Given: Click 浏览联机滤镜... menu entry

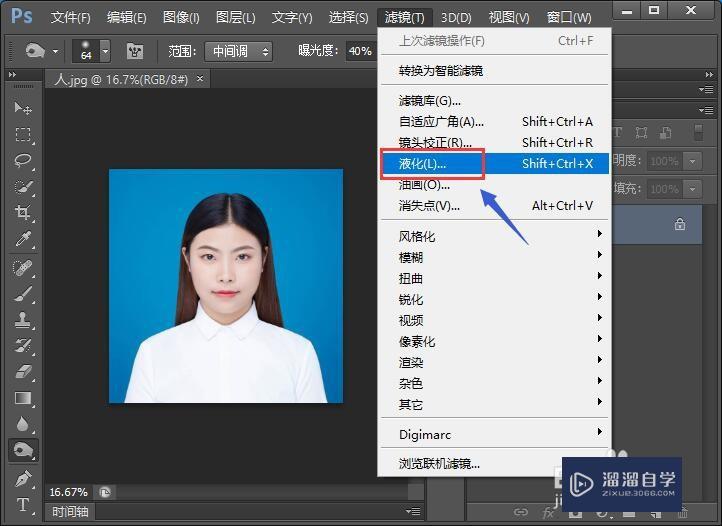Looking at the screenshot, I should tap(439, 463).
